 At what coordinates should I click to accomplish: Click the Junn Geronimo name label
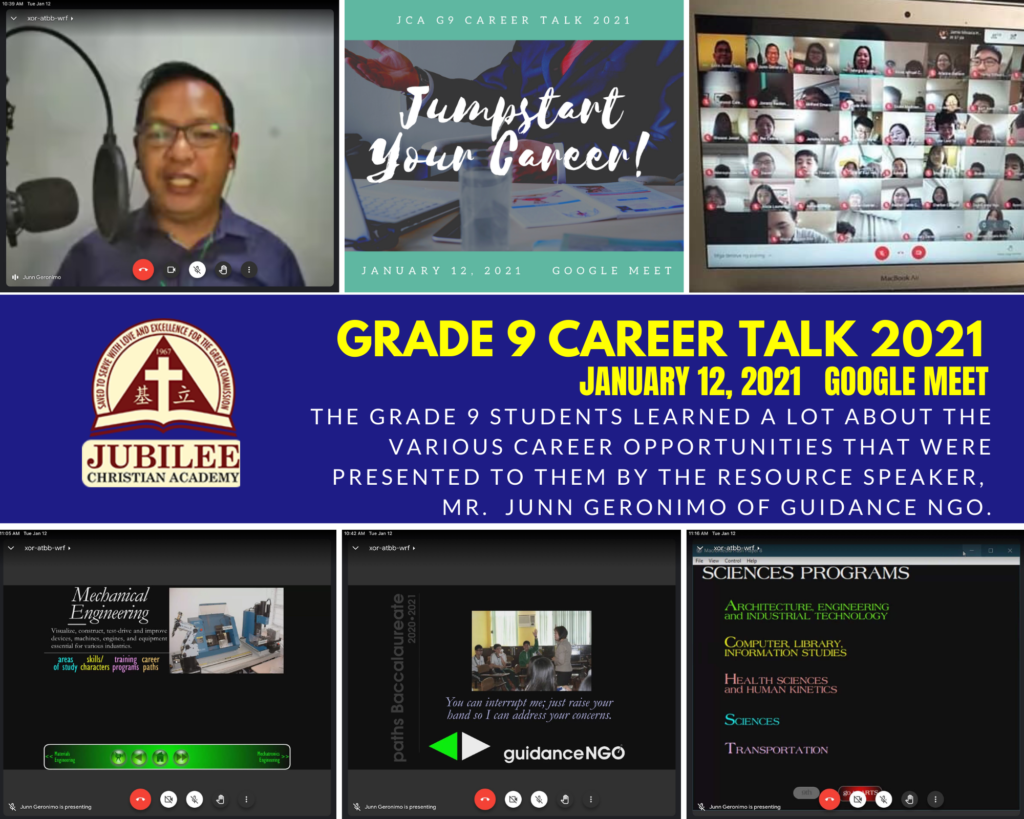click(41, 277)
